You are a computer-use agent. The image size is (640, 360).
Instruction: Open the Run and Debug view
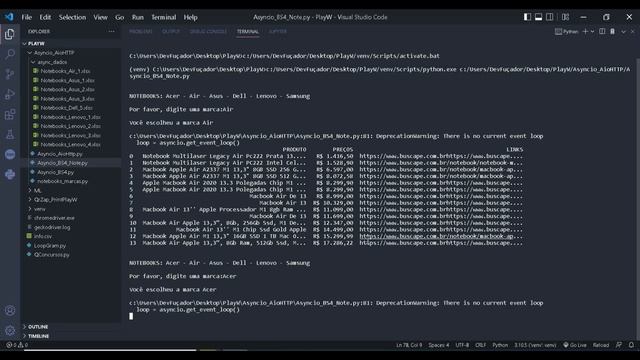(10, 94)
